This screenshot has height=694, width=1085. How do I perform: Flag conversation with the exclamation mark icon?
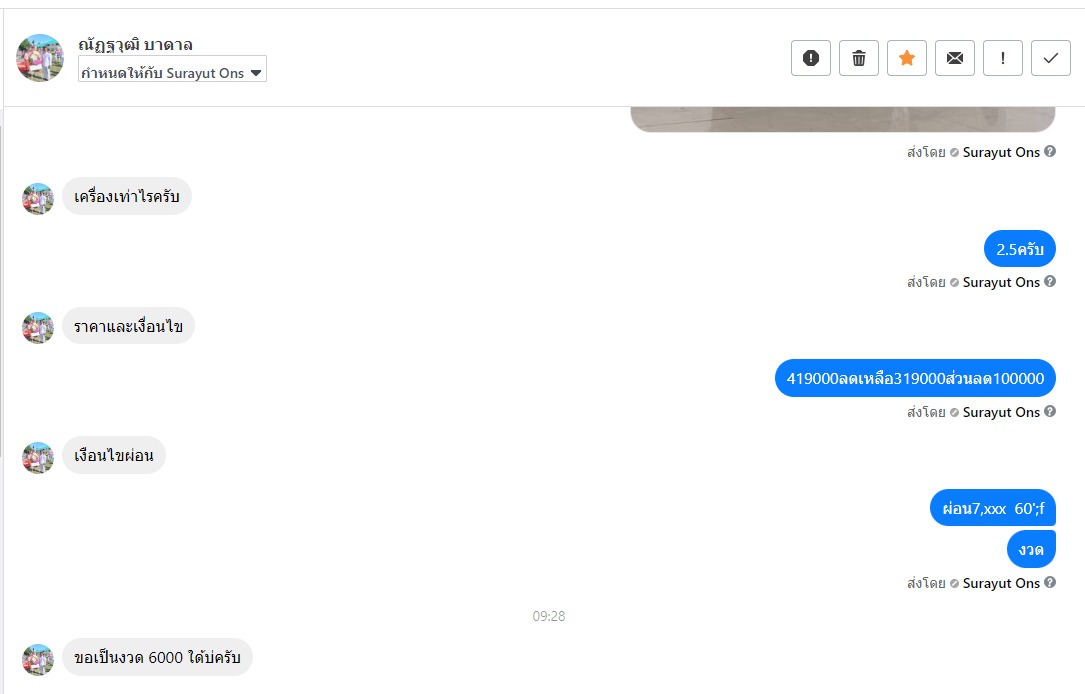click(1003, 58)
